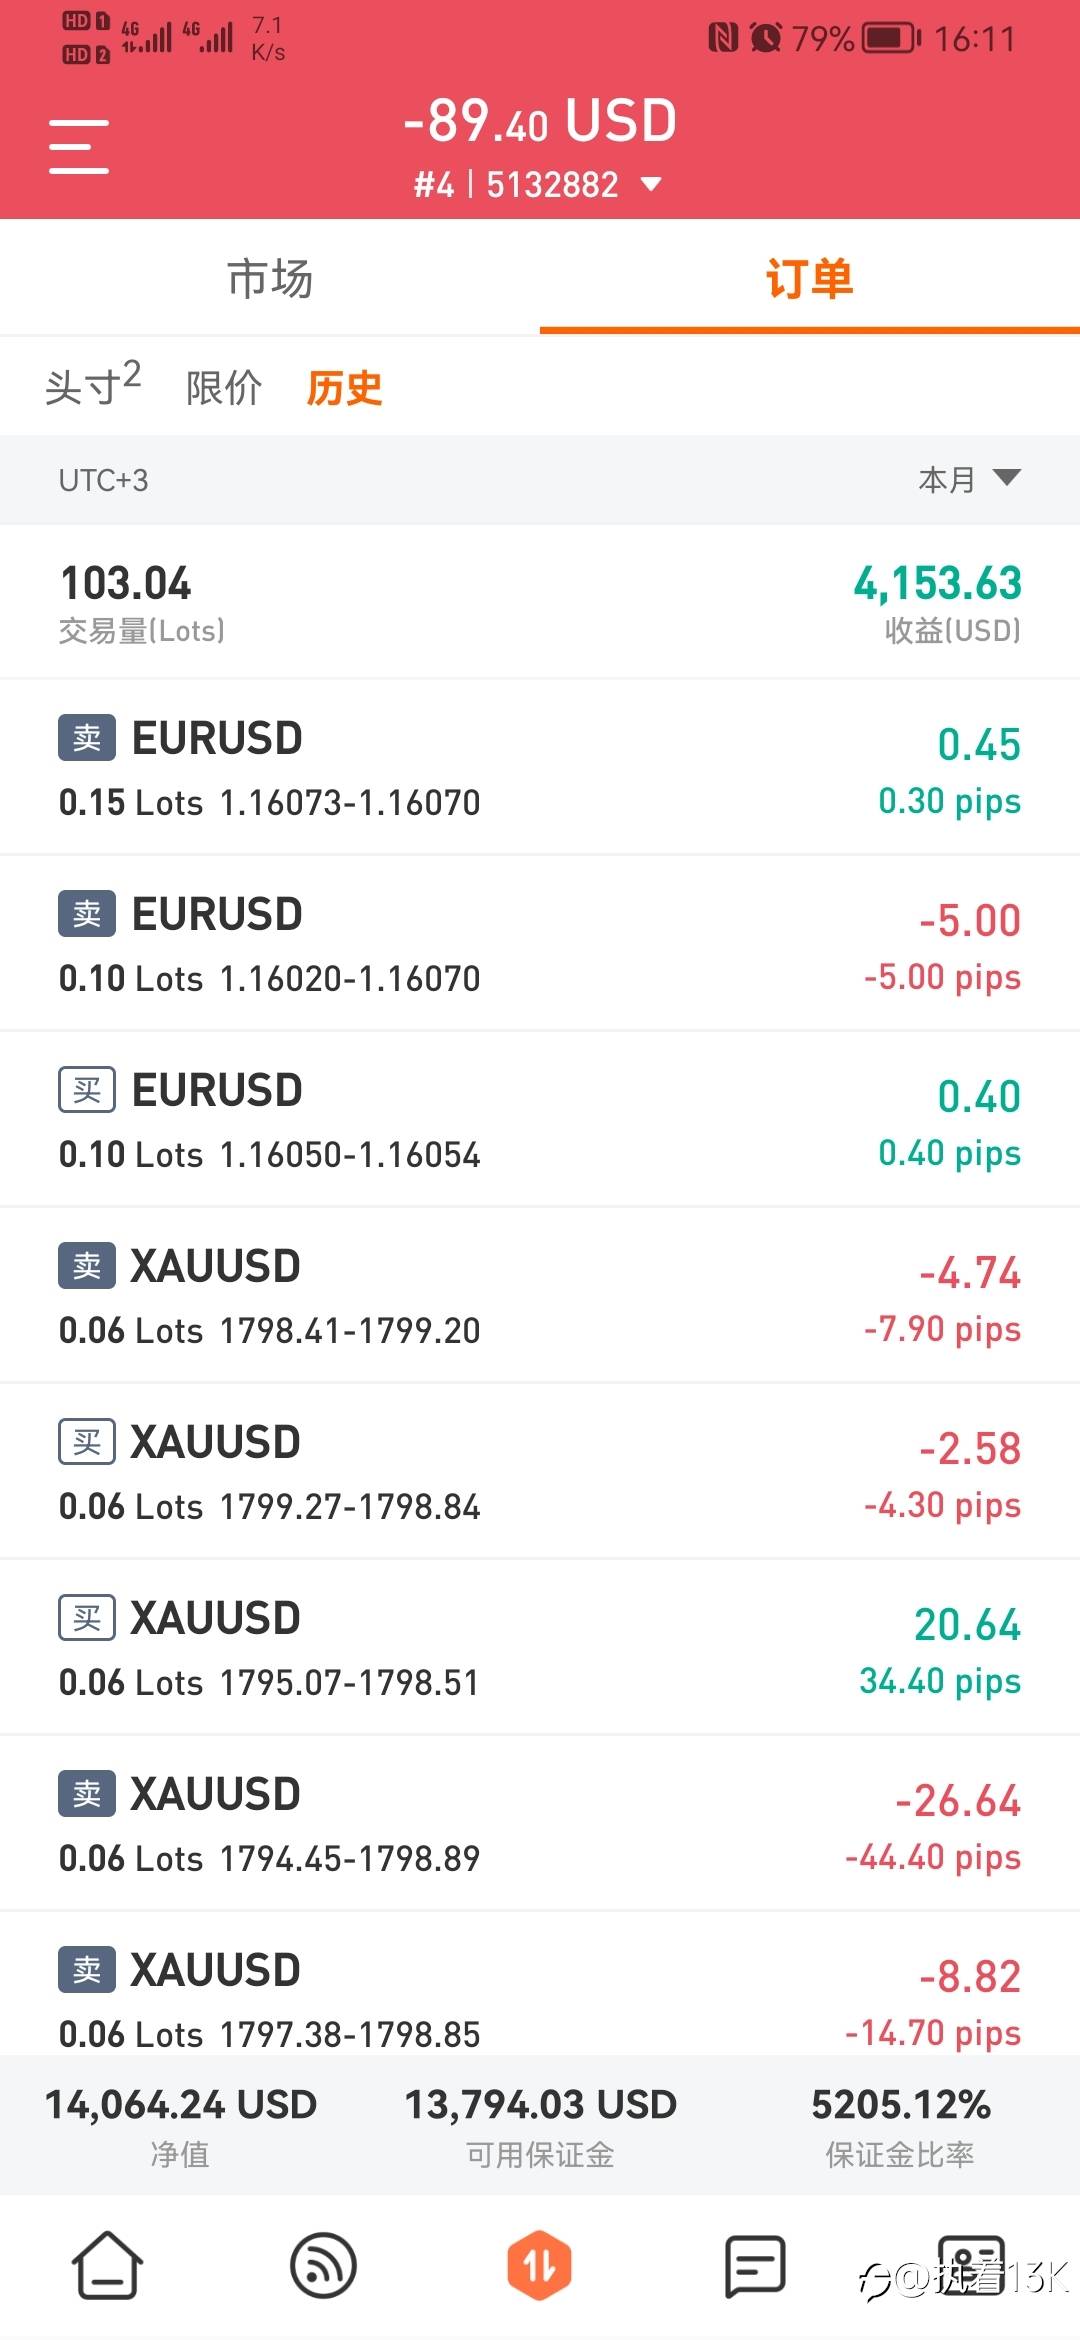
Task: Tap the orange trade arrows button
Action: [x=539, y=2264]
